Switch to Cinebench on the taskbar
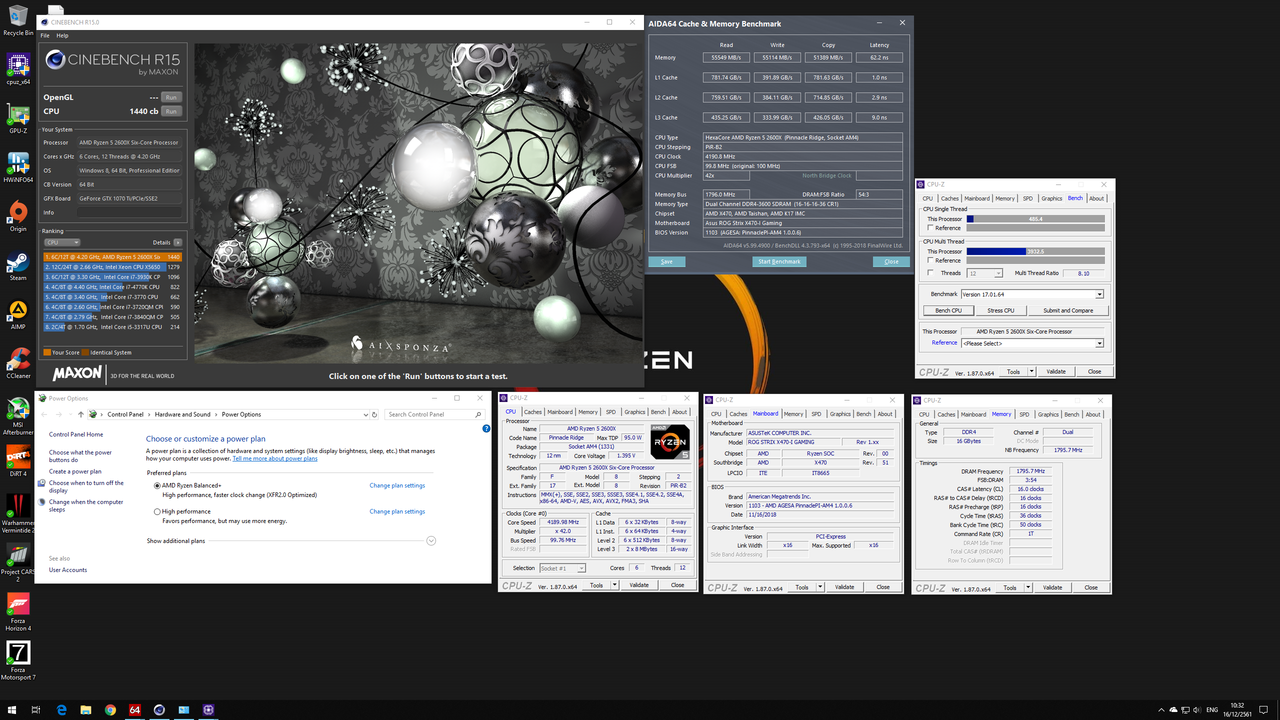1280x720 pixels. [159, 710]
